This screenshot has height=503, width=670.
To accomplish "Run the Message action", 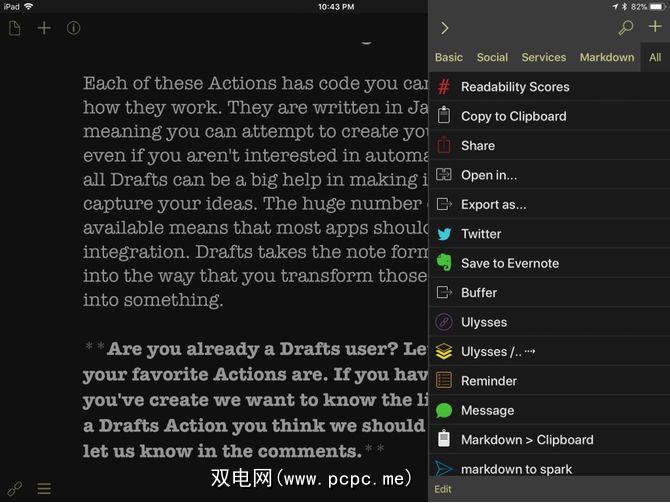I will click(x=549, y=410).
